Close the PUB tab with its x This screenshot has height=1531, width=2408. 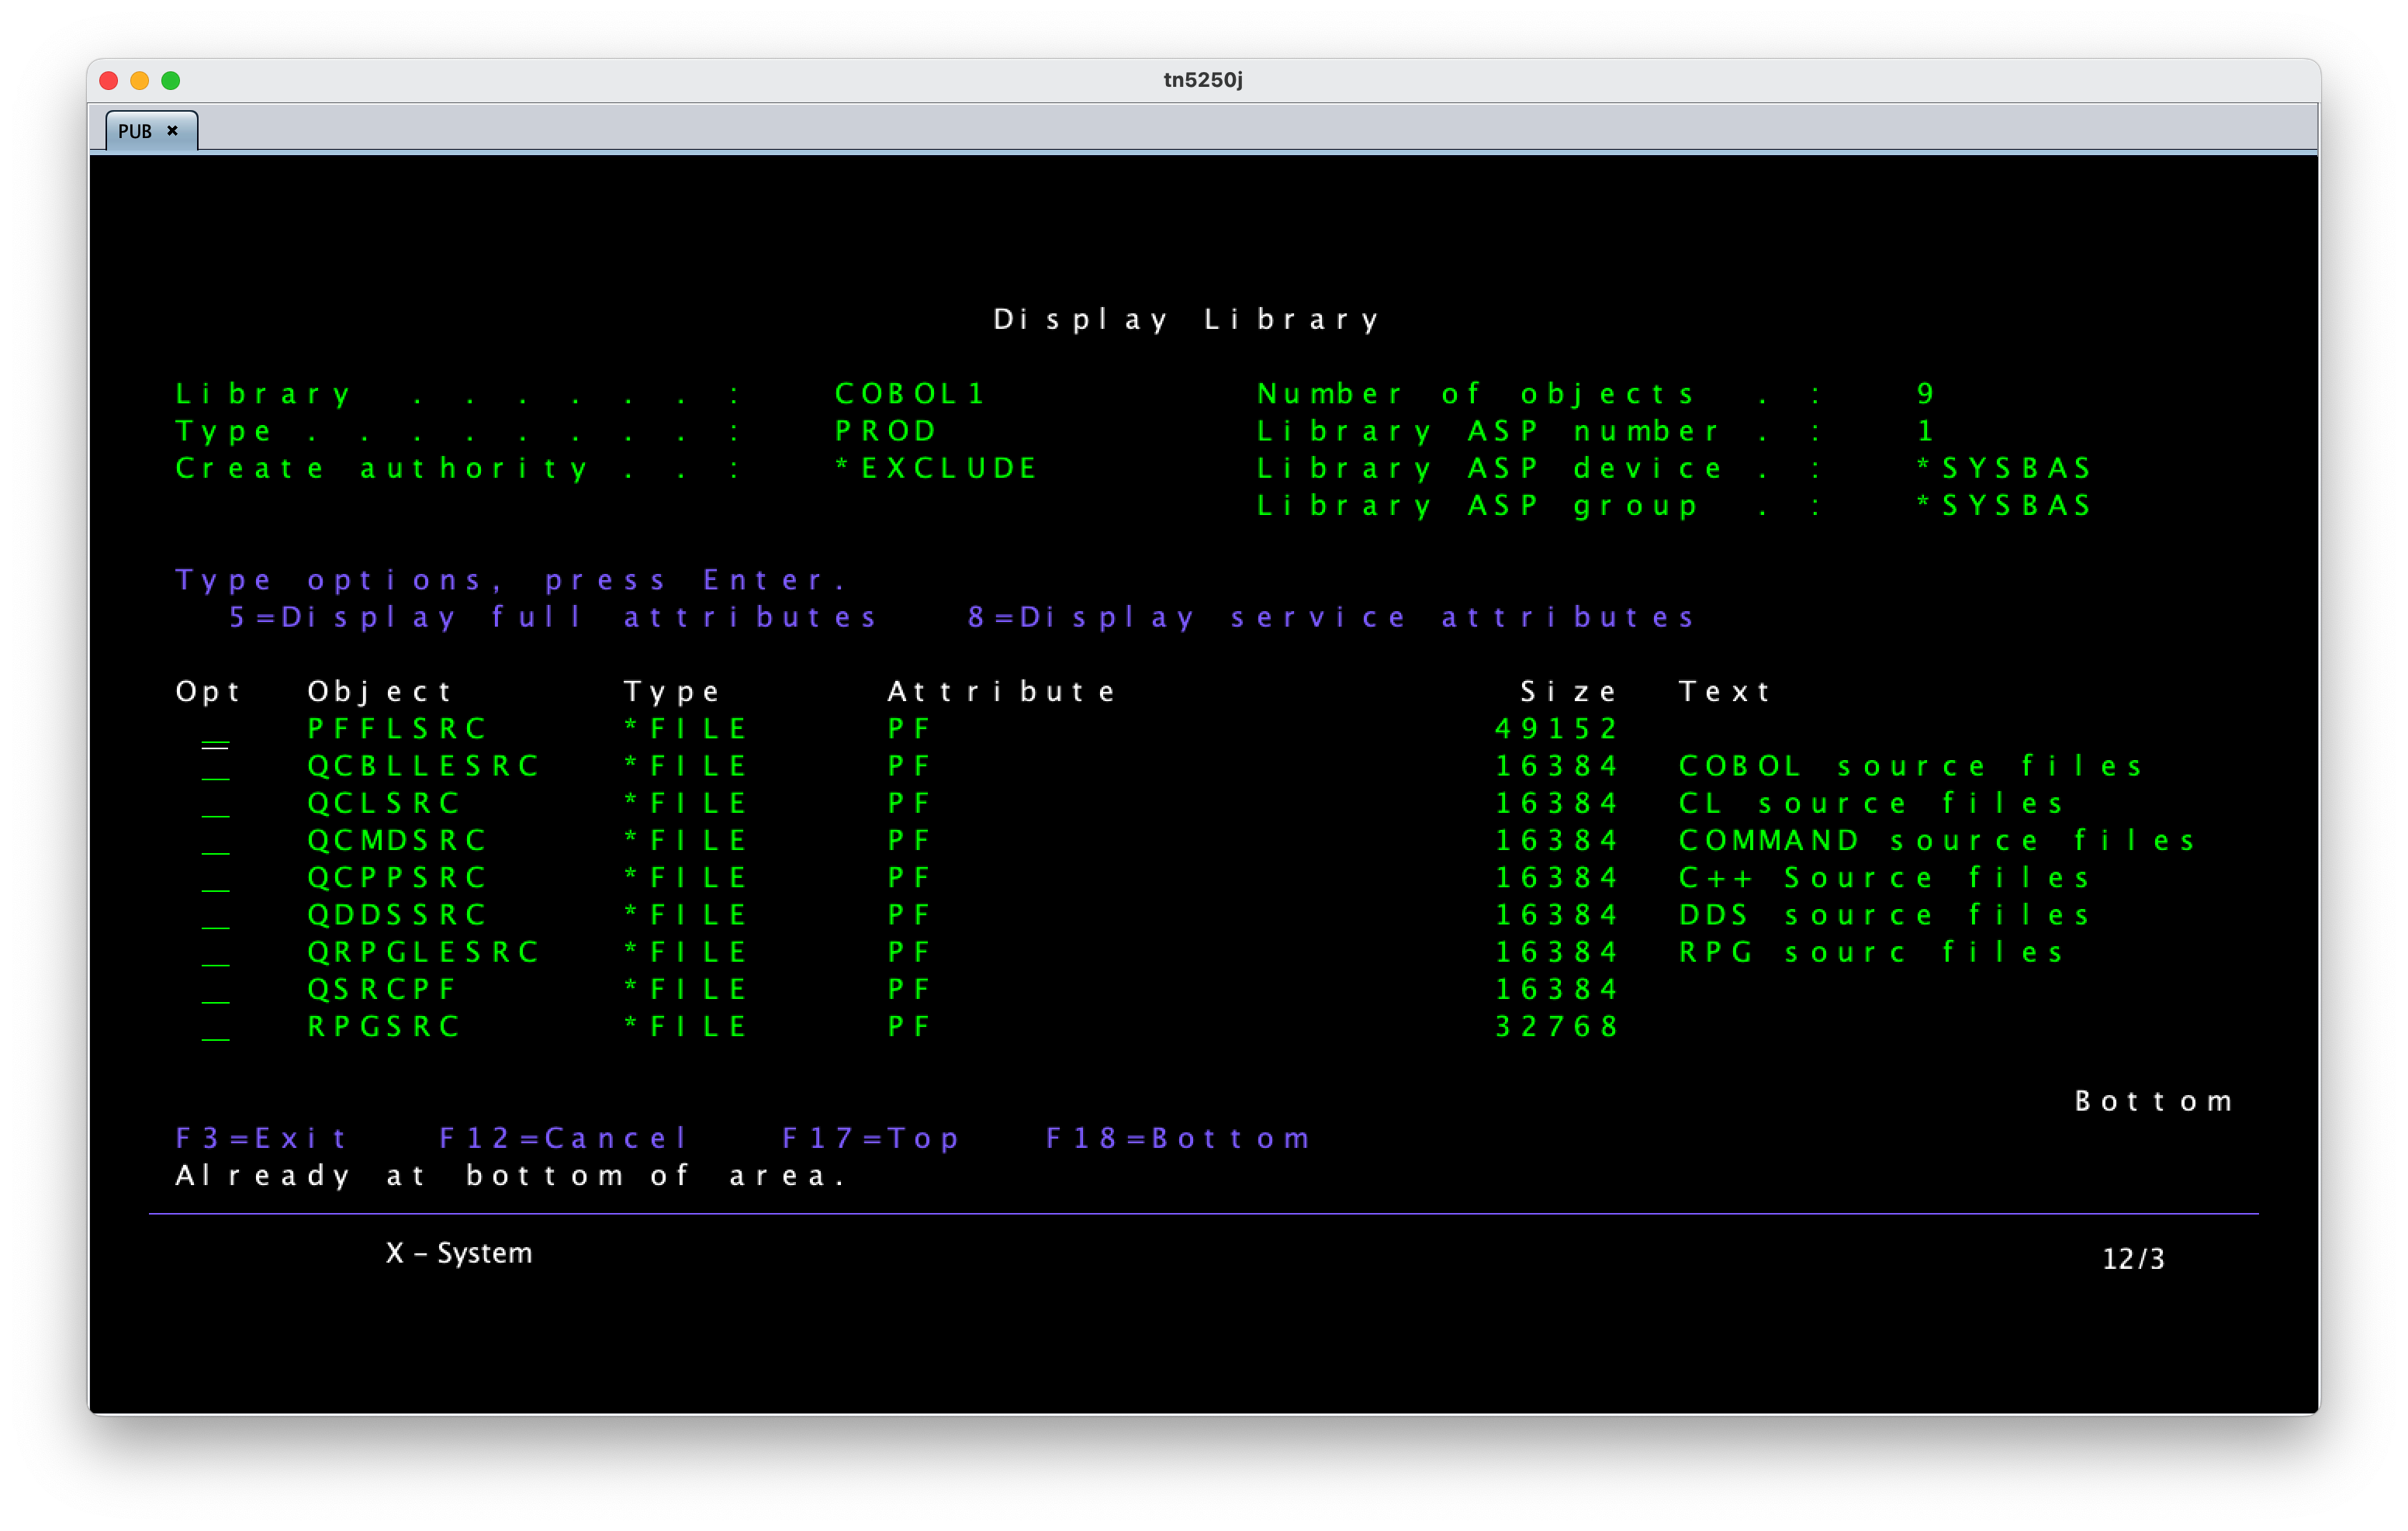pyautogui.click(x=173, y=131)
